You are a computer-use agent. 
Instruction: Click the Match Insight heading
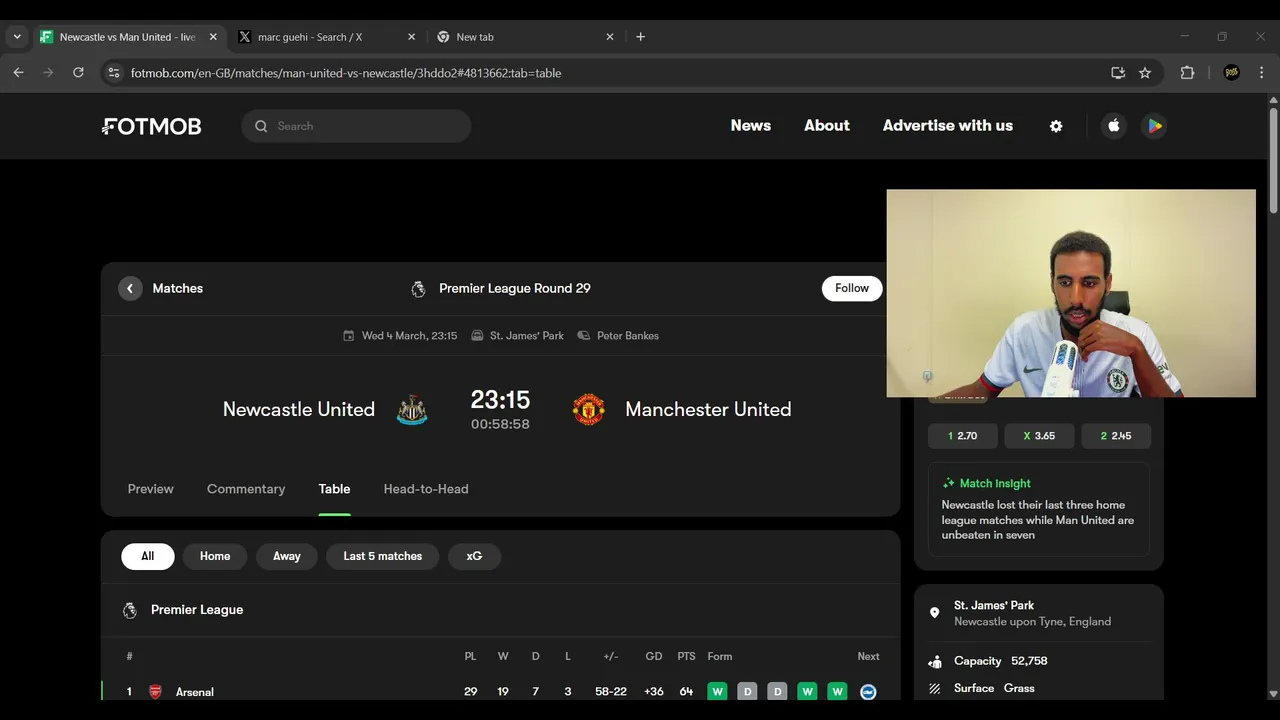[995, 483]
